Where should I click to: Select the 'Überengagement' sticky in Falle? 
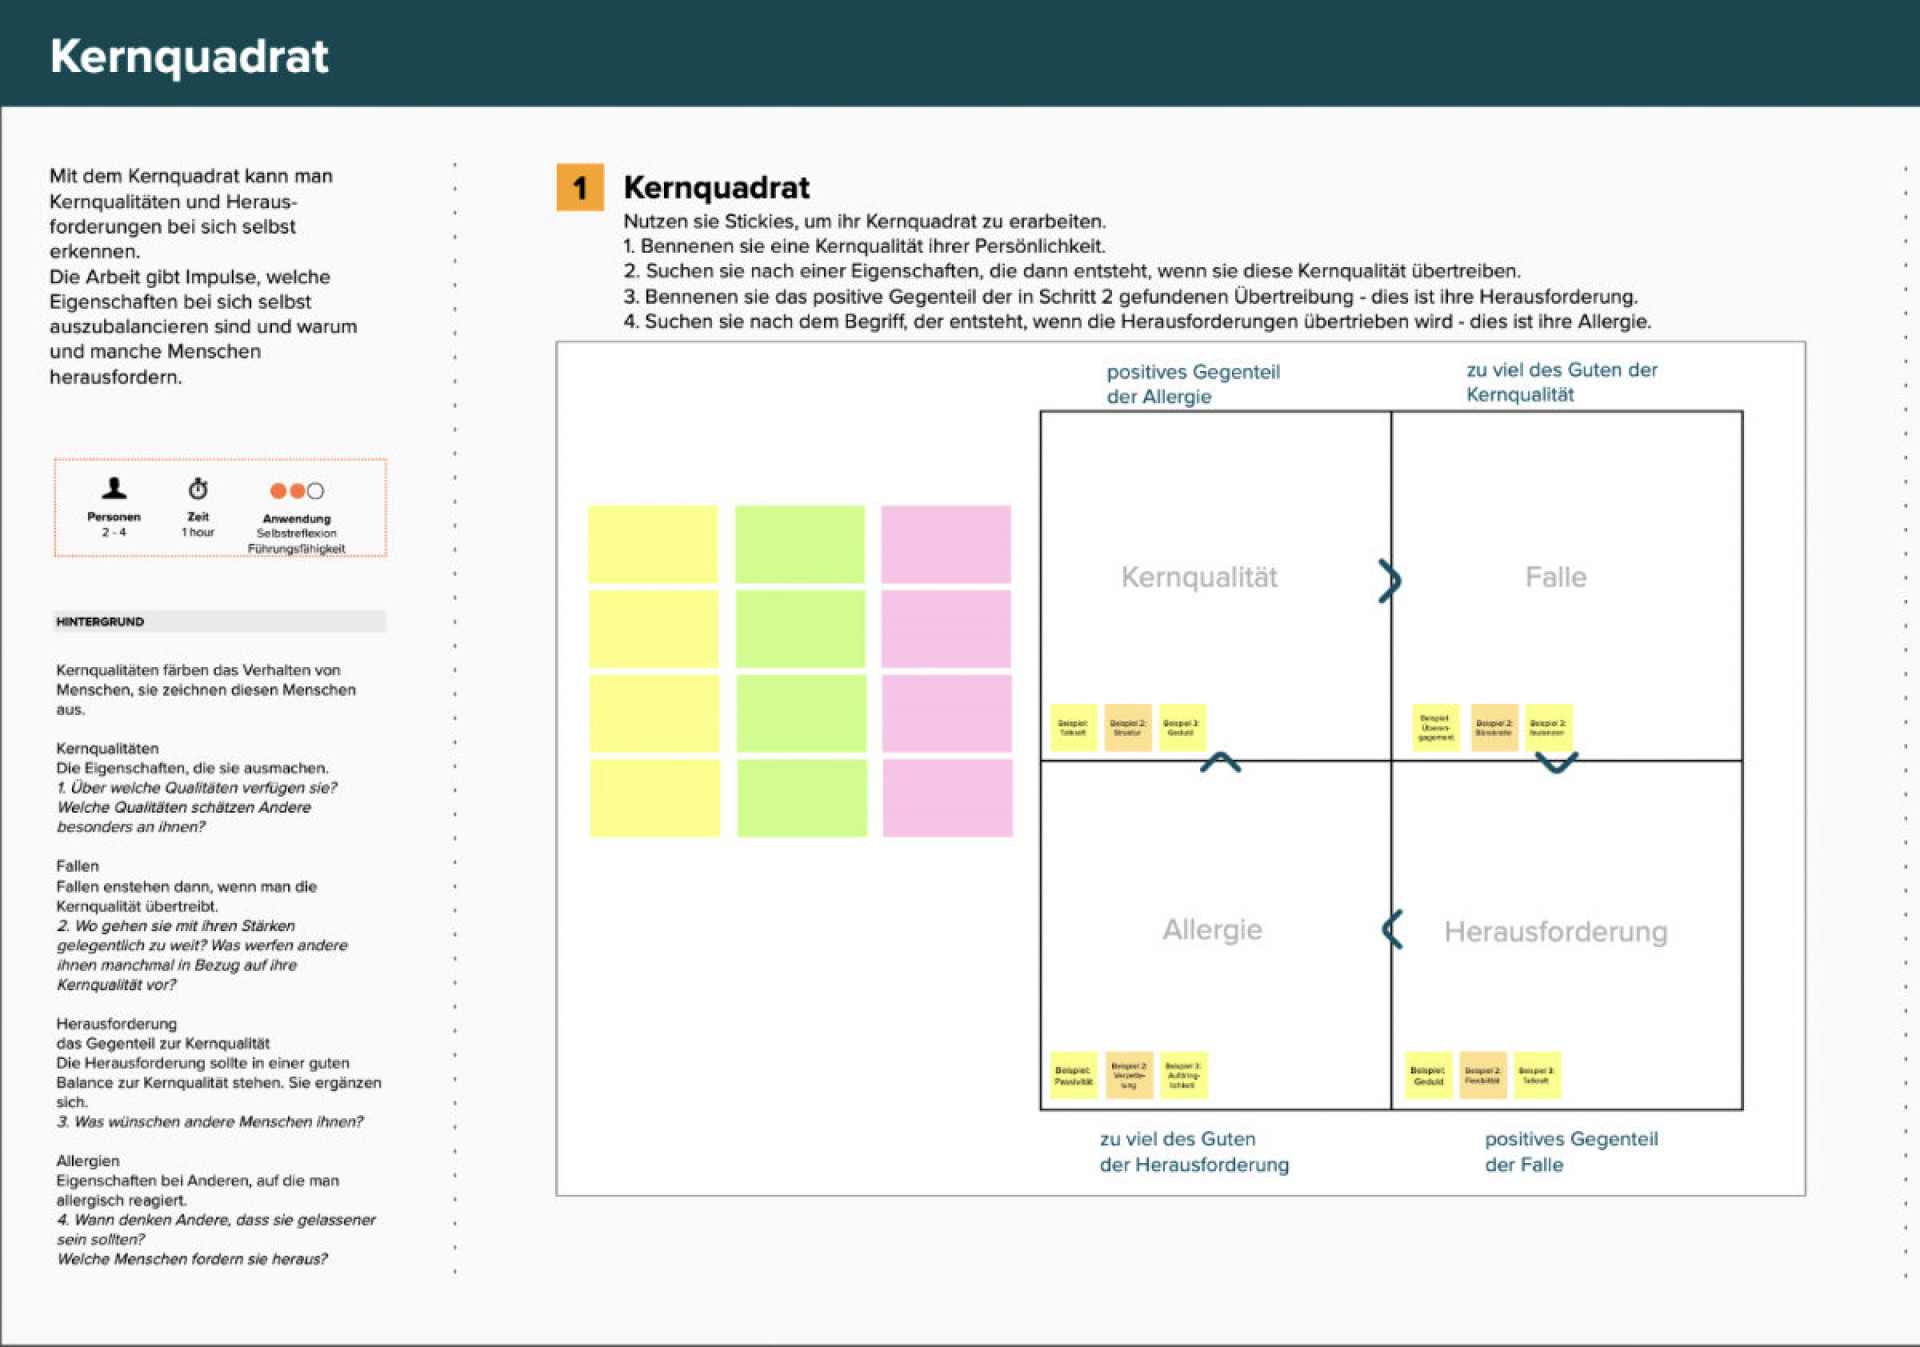click(x=1436, y=727)
